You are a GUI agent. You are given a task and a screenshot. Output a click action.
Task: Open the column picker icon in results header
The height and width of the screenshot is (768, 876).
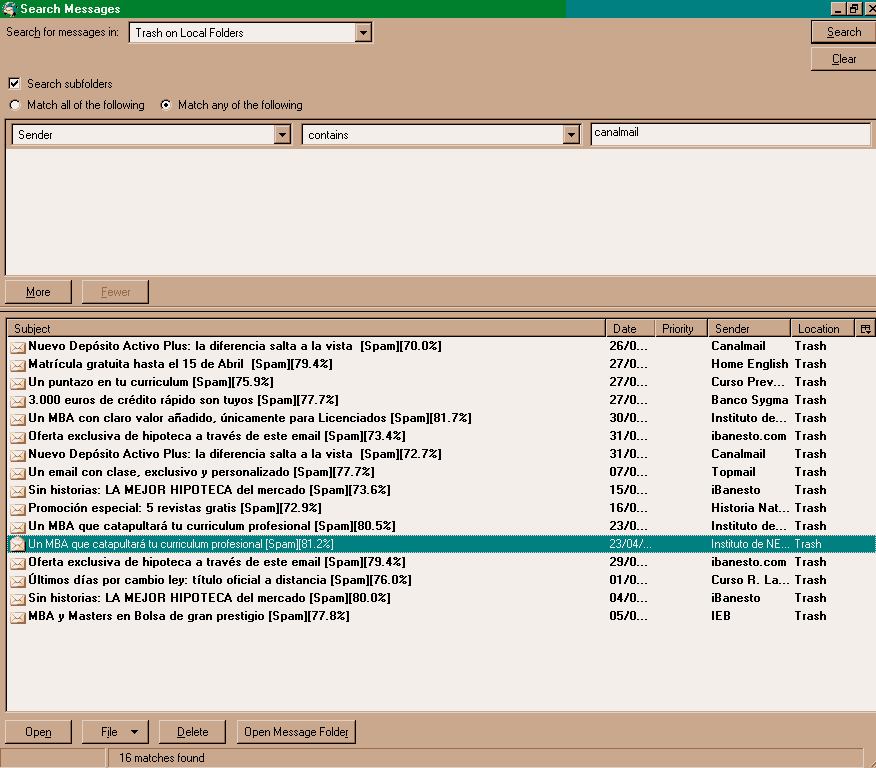pyautogui.click(x=865, y=328)
